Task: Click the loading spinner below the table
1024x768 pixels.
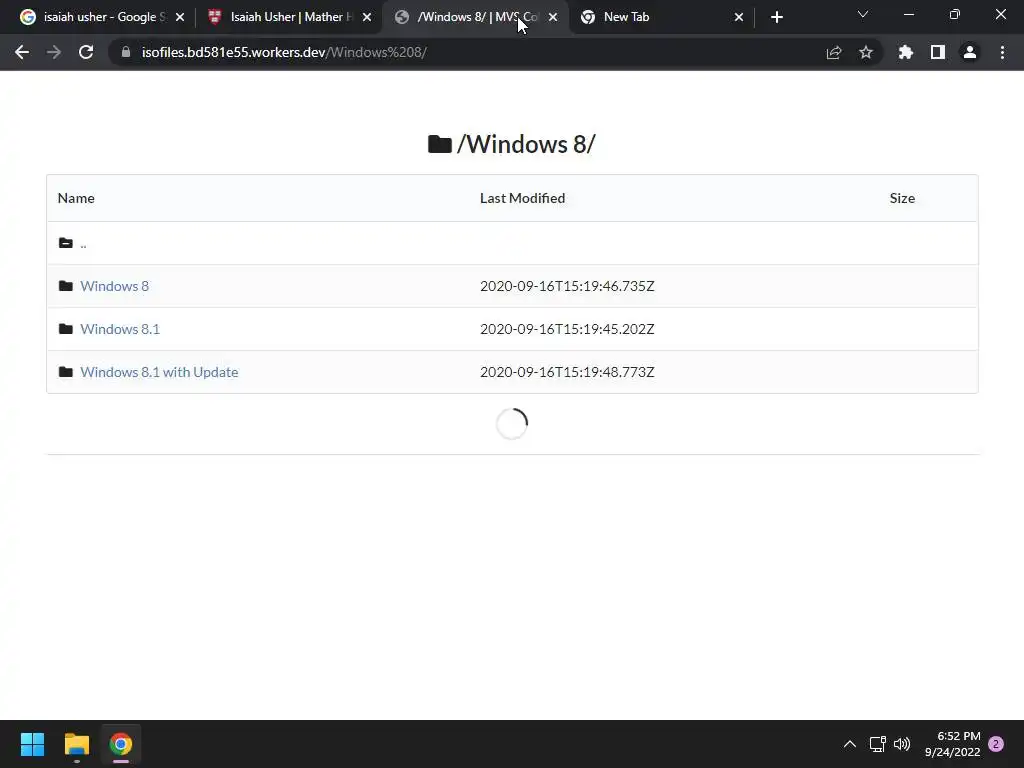Action: coord(512,424)
